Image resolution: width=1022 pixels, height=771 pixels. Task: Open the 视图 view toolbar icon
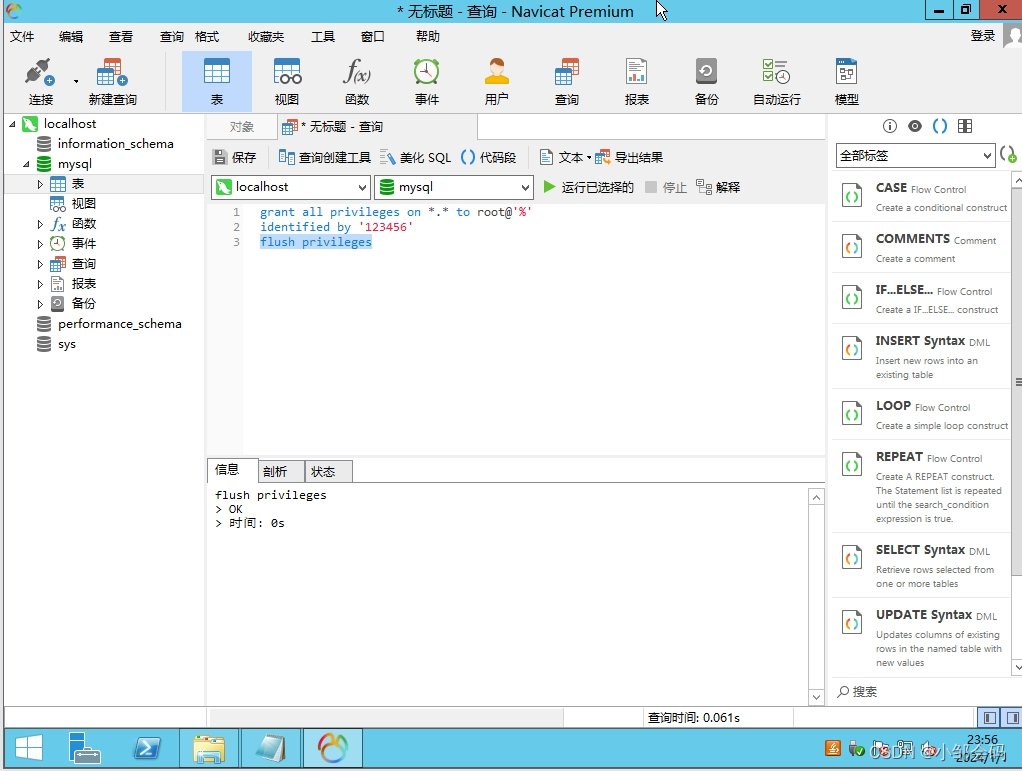287,81
